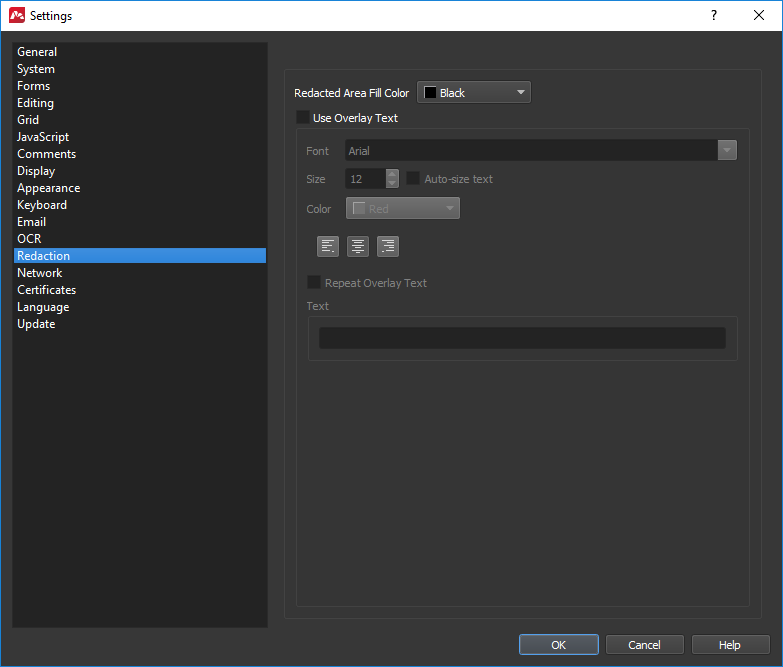Increase the font size with up arrow
This screenshot has width=783, height=667.
[392, 174]
